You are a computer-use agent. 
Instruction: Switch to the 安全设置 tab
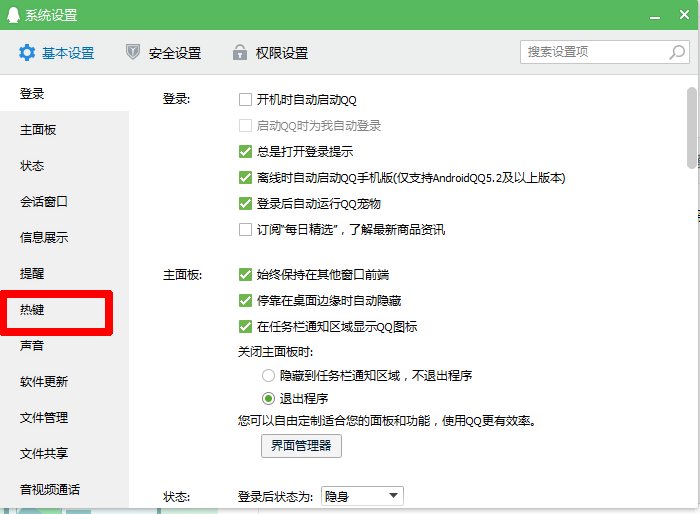point(163,53)
